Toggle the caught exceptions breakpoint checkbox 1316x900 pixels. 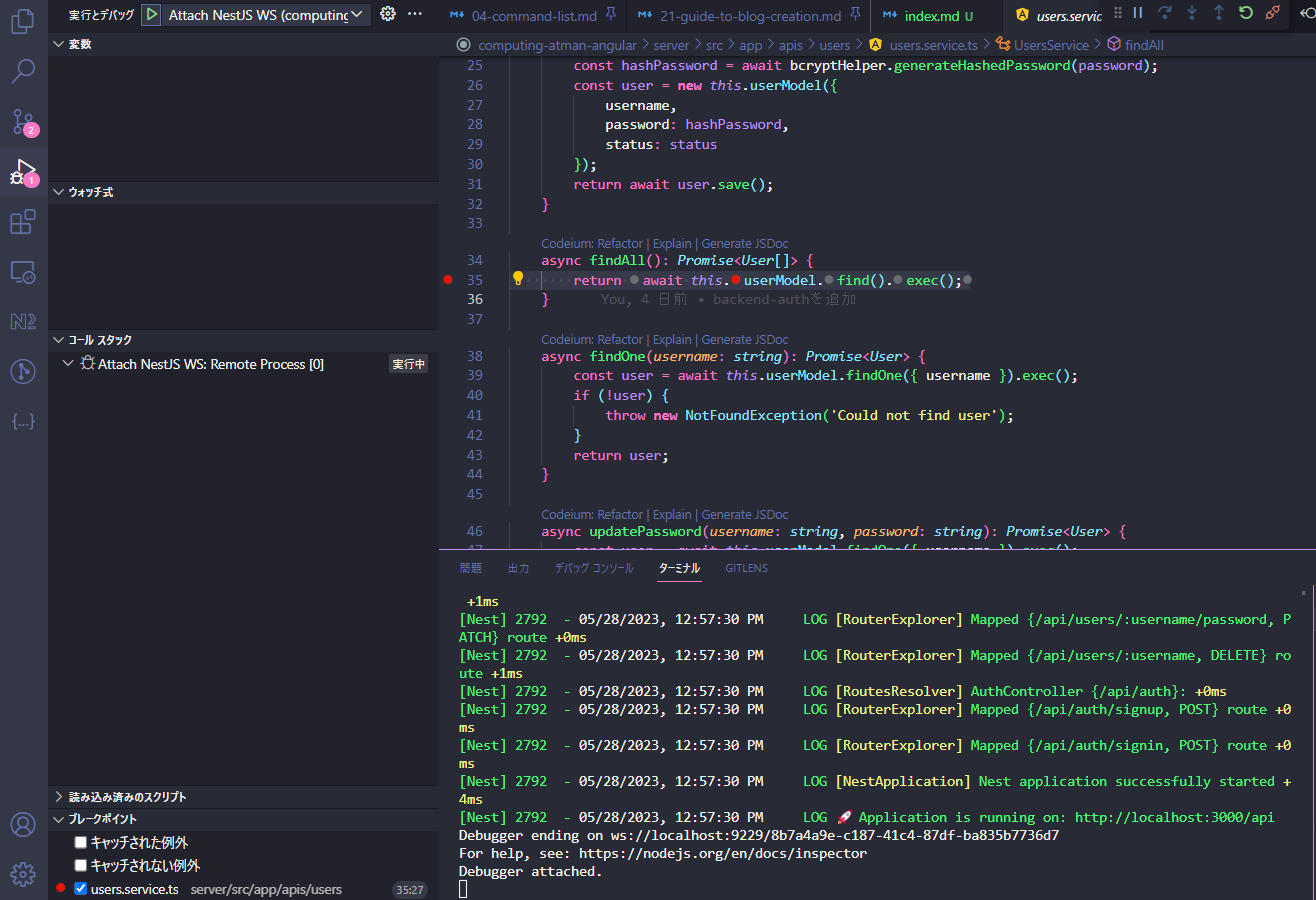pos(81,843)
